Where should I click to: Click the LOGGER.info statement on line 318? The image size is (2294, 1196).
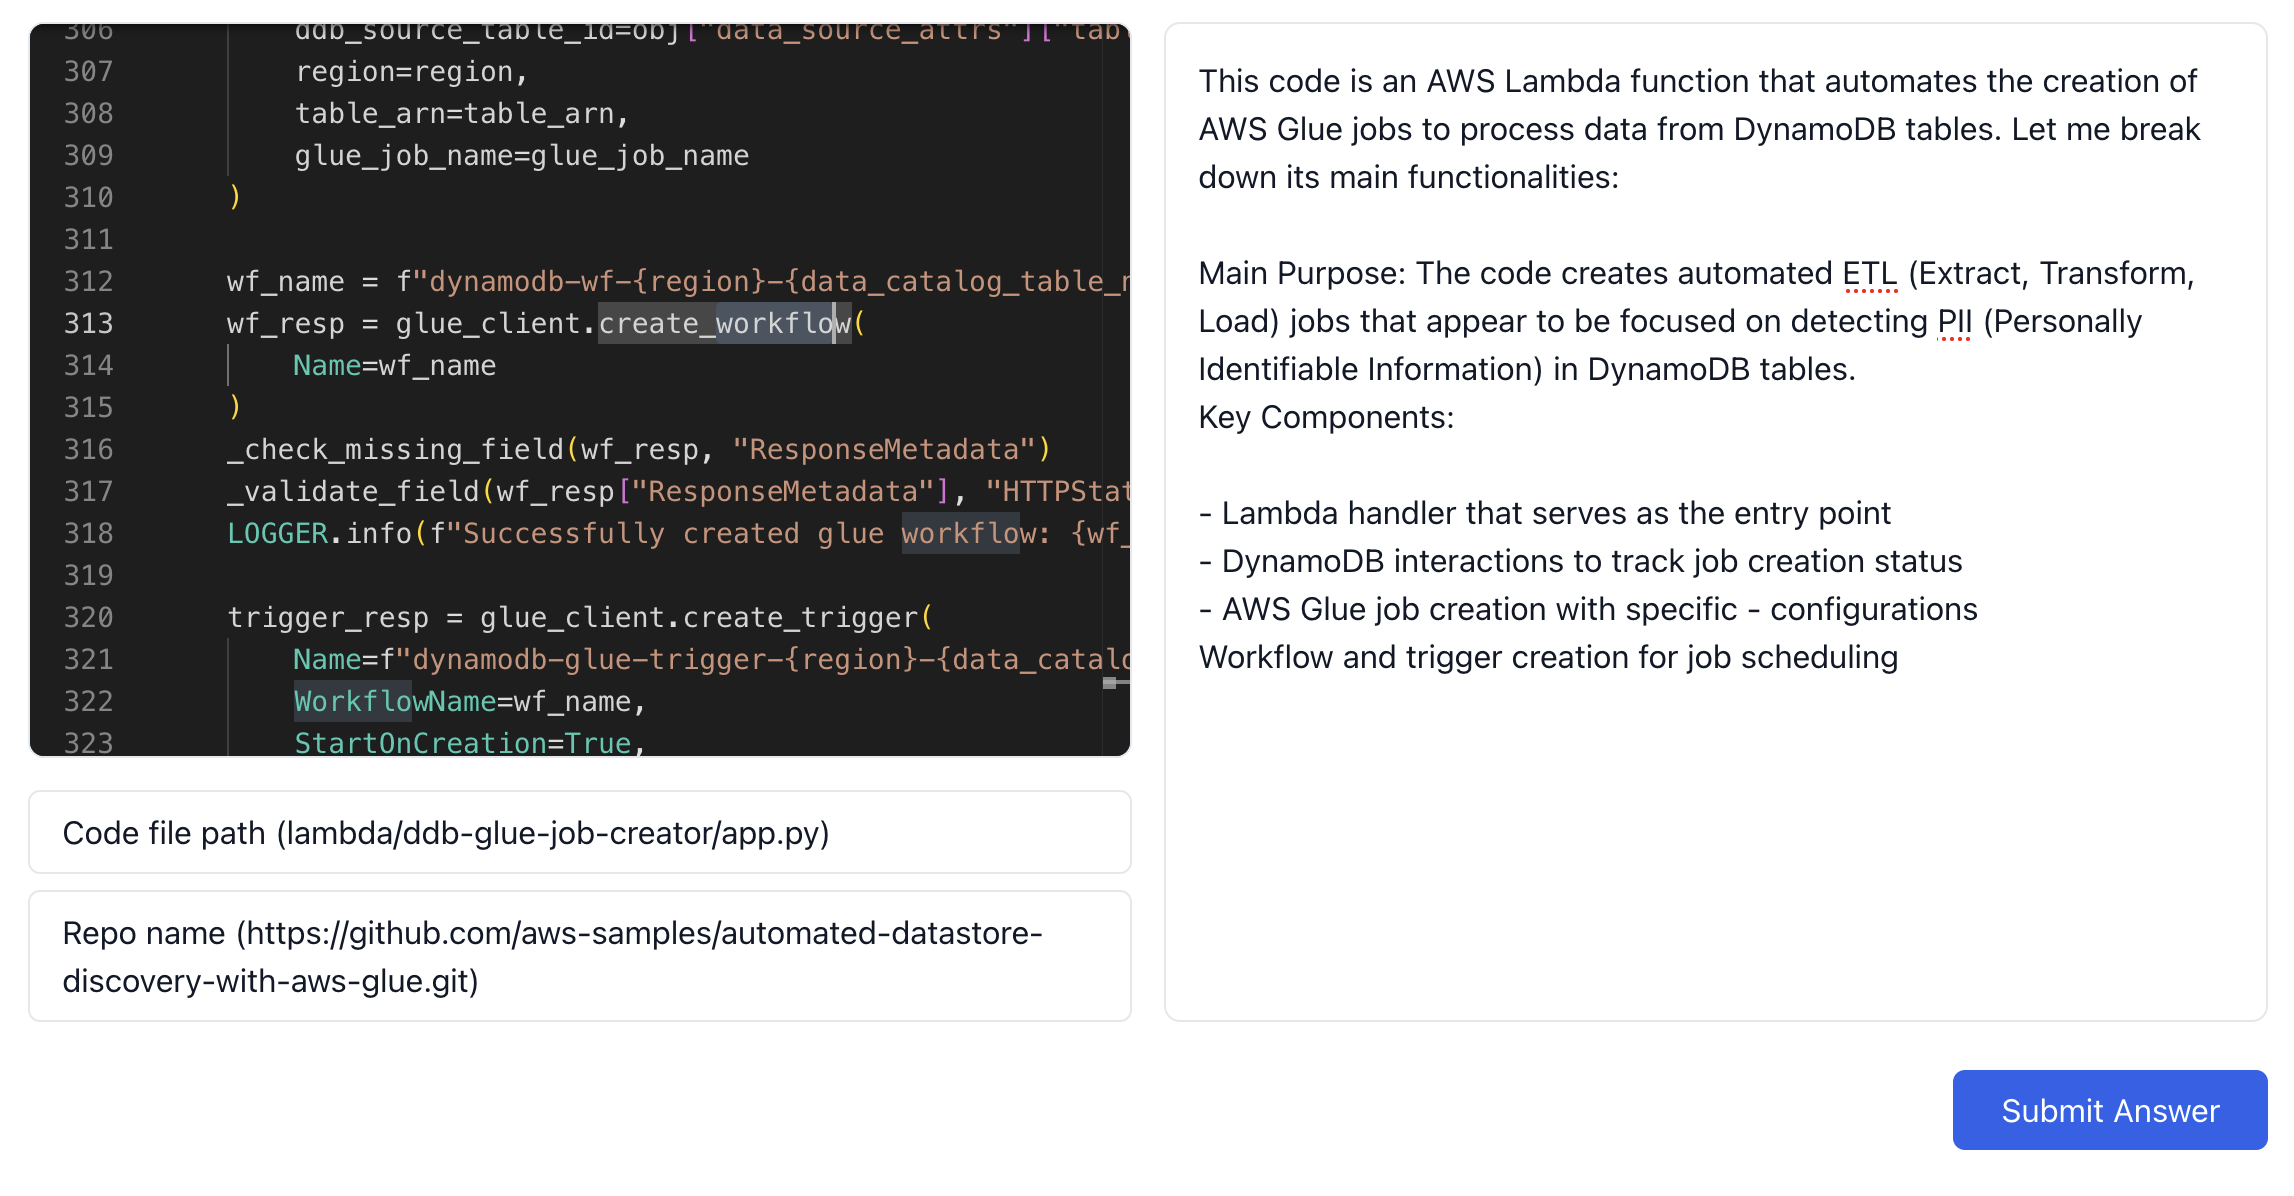coord(320,533)
